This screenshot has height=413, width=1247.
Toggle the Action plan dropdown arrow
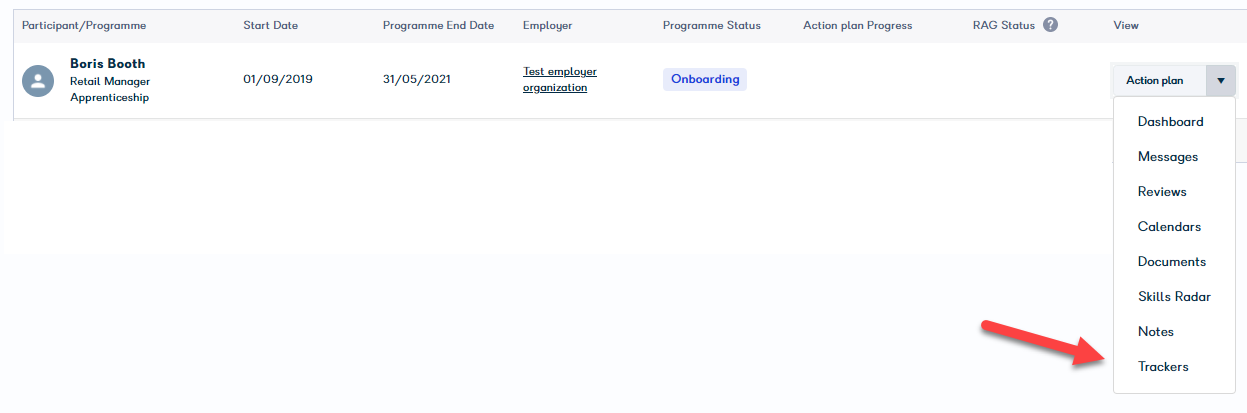pos(1221,80)
